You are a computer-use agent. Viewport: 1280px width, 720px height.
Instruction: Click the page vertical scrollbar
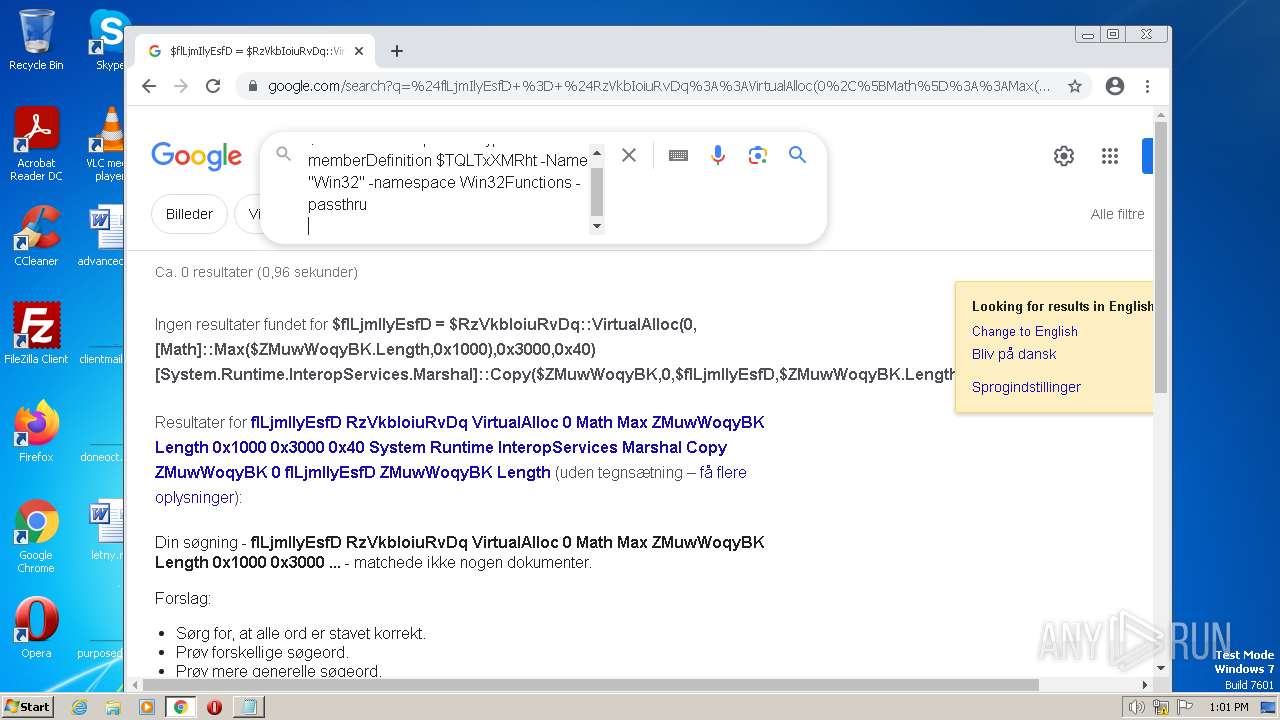click(x=1160, y=256)
